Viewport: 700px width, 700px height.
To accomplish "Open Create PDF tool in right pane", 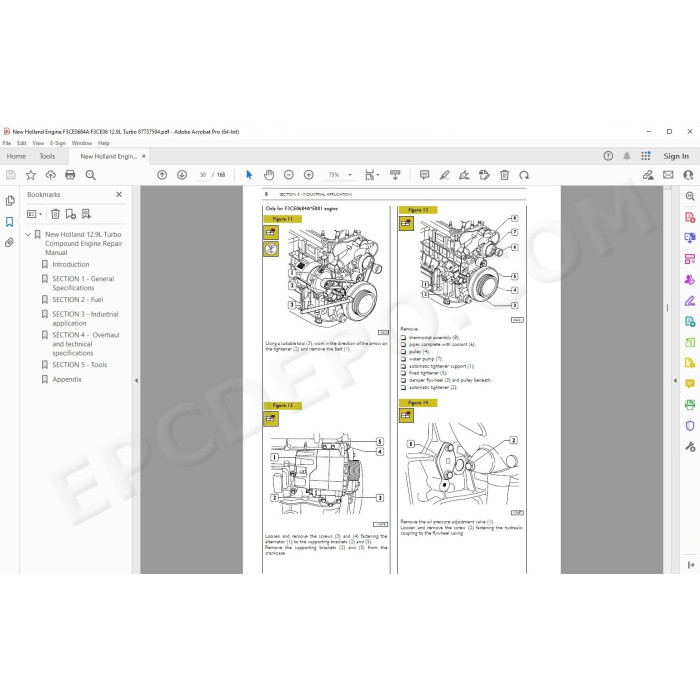I will coord(690,217).
